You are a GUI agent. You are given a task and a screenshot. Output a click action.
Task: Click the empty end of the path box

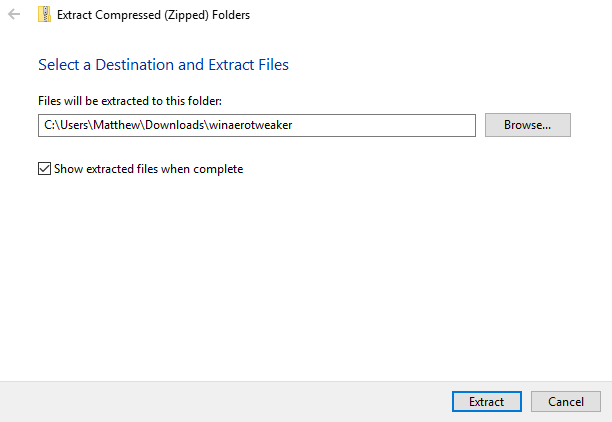pyautogui.click(x=400, y=125)
